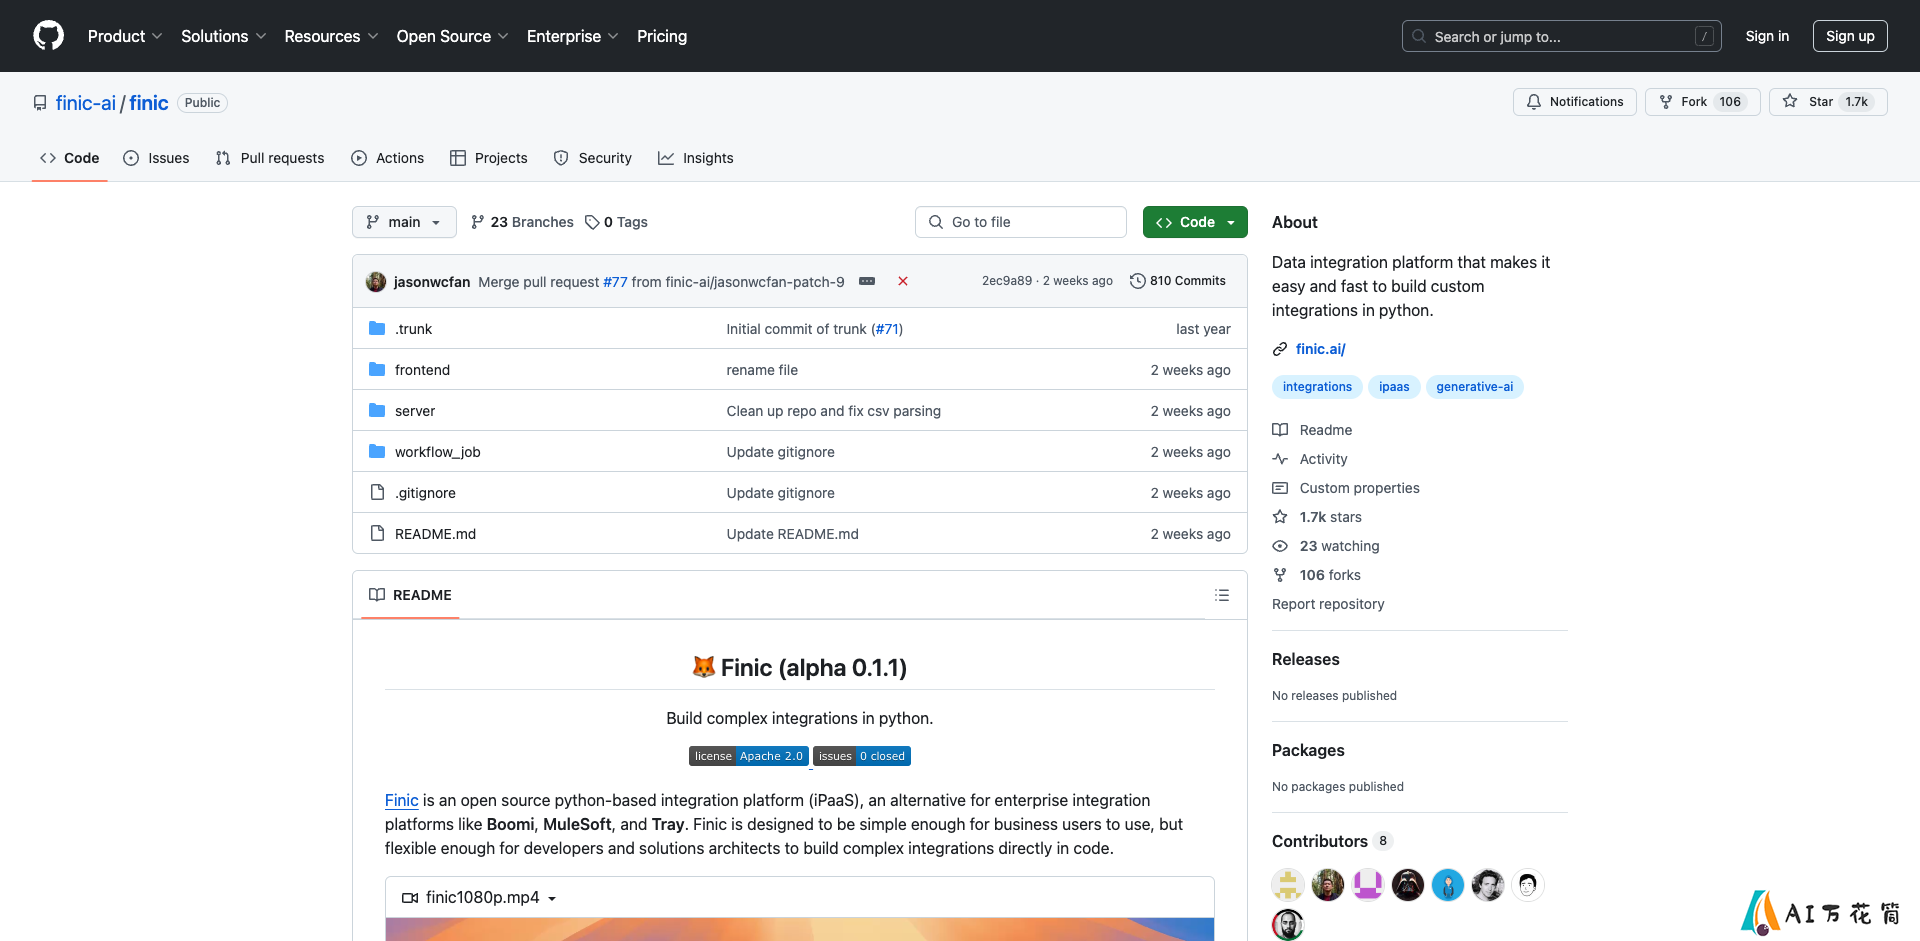This screenshot has height=941, width=1920.
Task: Click the Notifications bell button
Action: click(1575, 102)
